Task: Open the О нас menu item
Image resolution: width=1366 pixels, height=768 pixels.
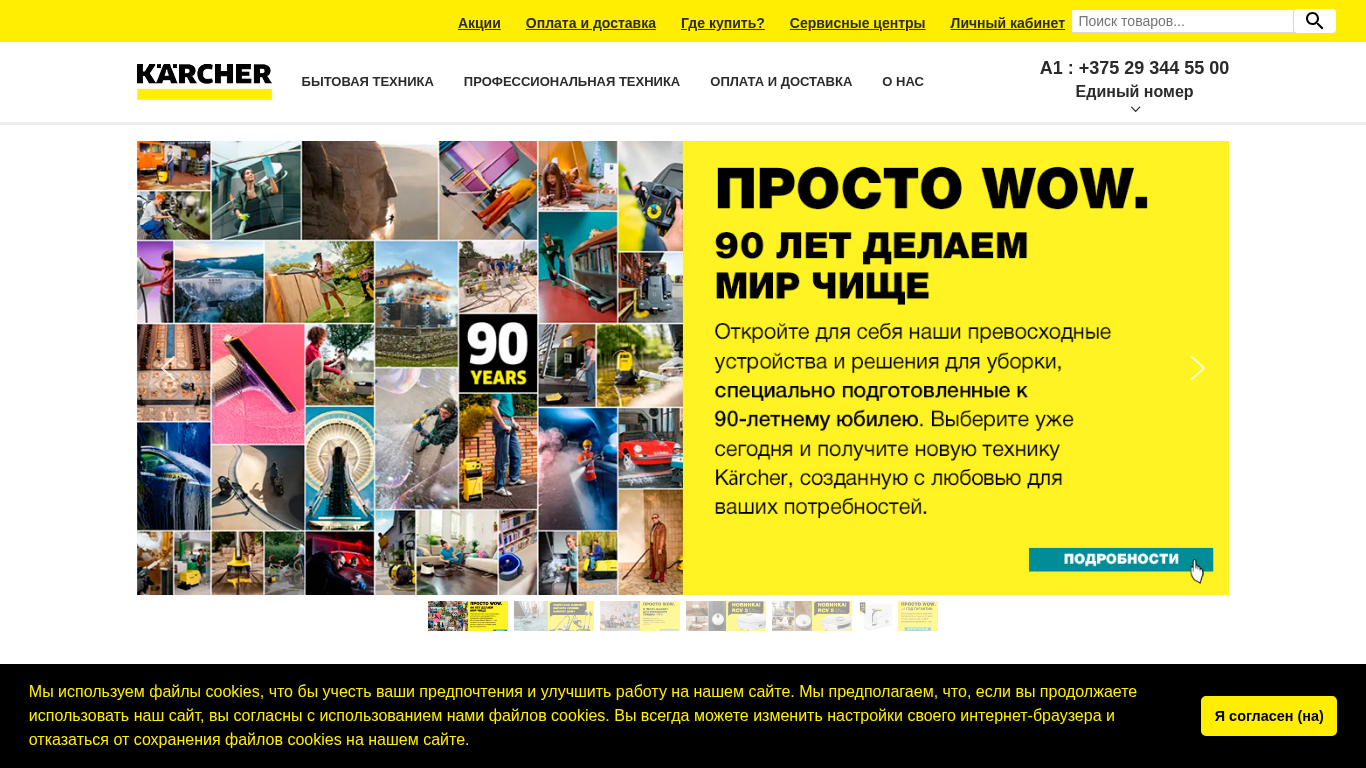Action: tap(903, 82)
